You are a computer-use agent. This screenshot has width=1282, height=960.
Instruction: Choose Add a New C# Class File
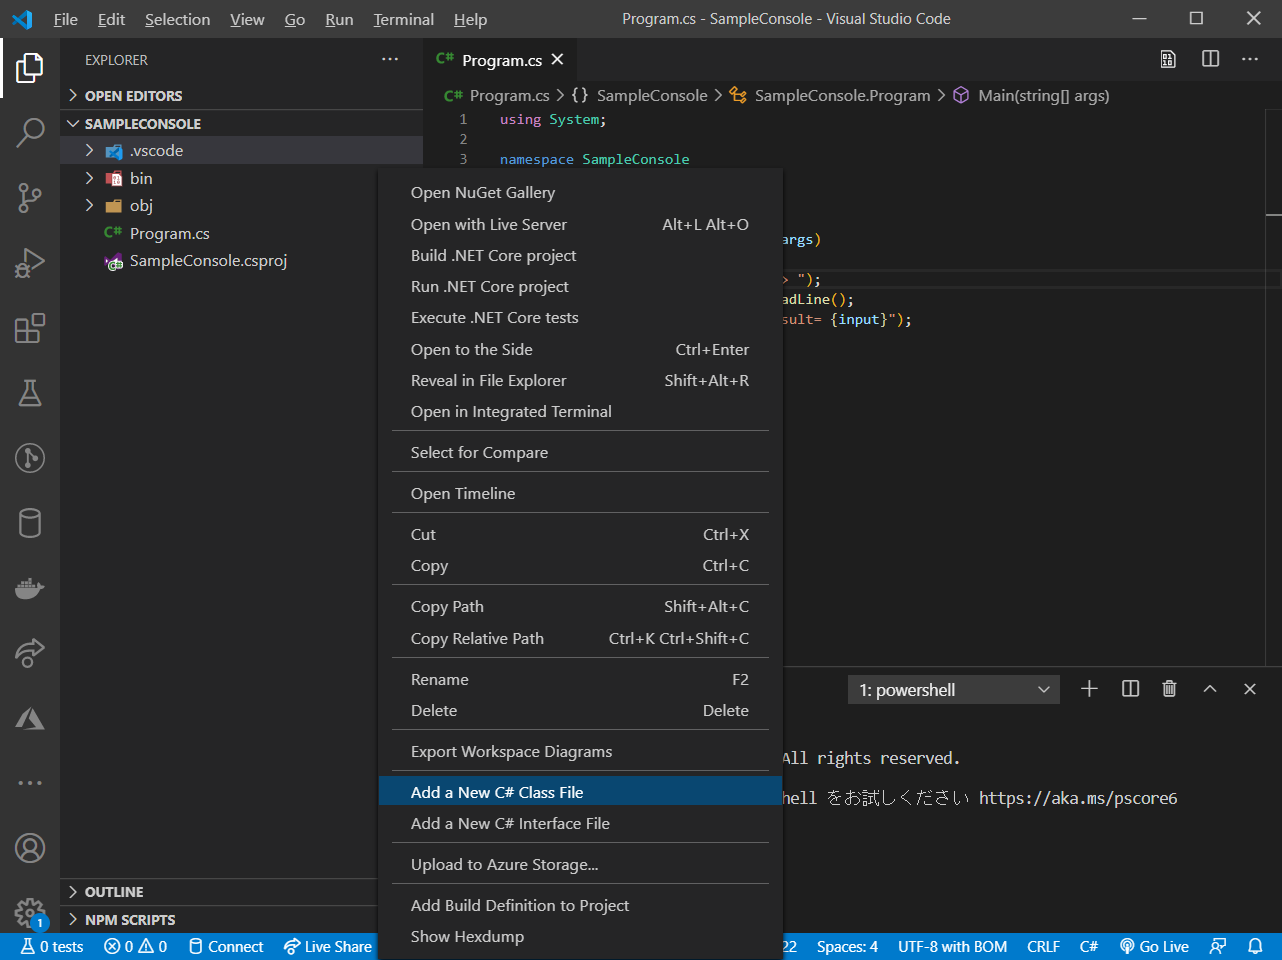click(580, 792)
